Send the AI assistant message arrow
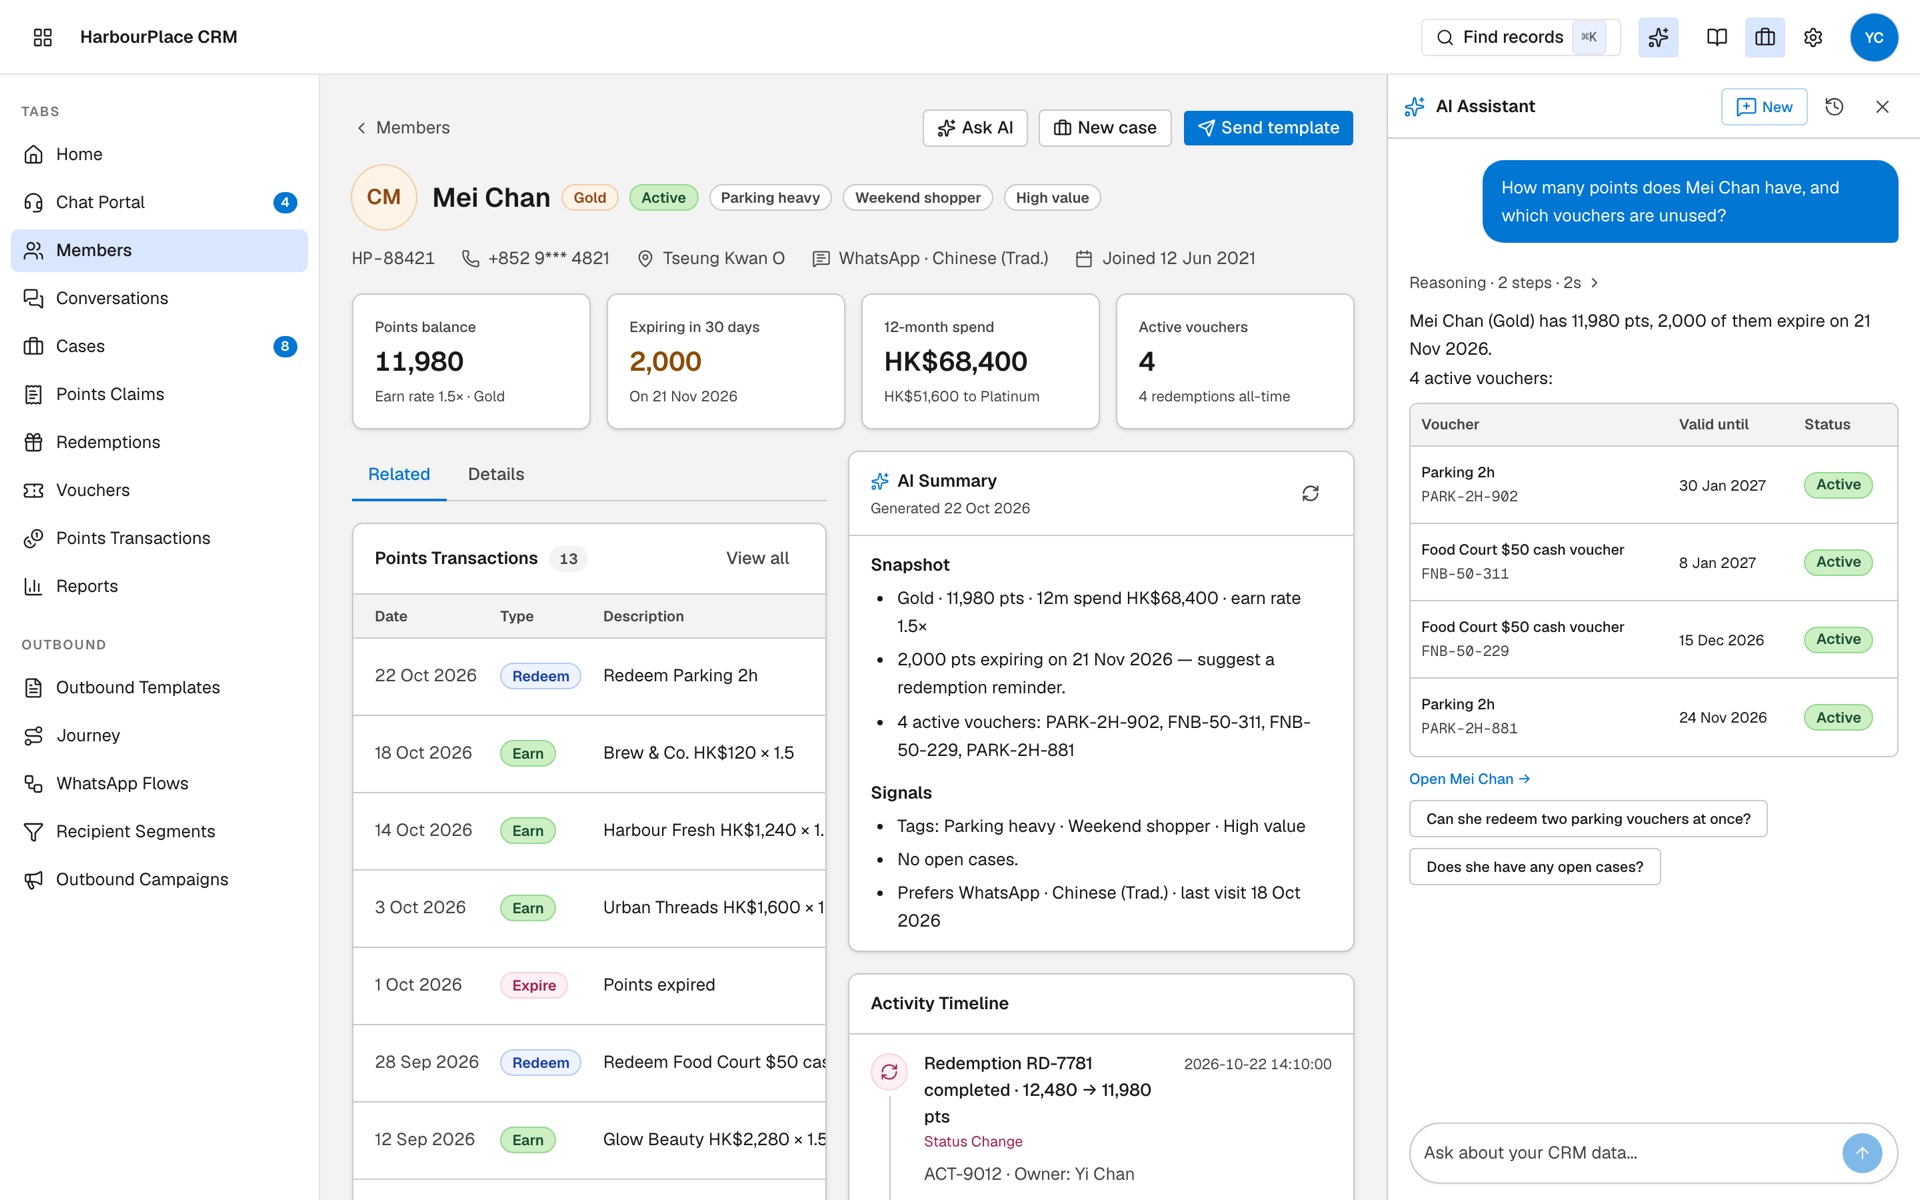 pos(1862,1153)
